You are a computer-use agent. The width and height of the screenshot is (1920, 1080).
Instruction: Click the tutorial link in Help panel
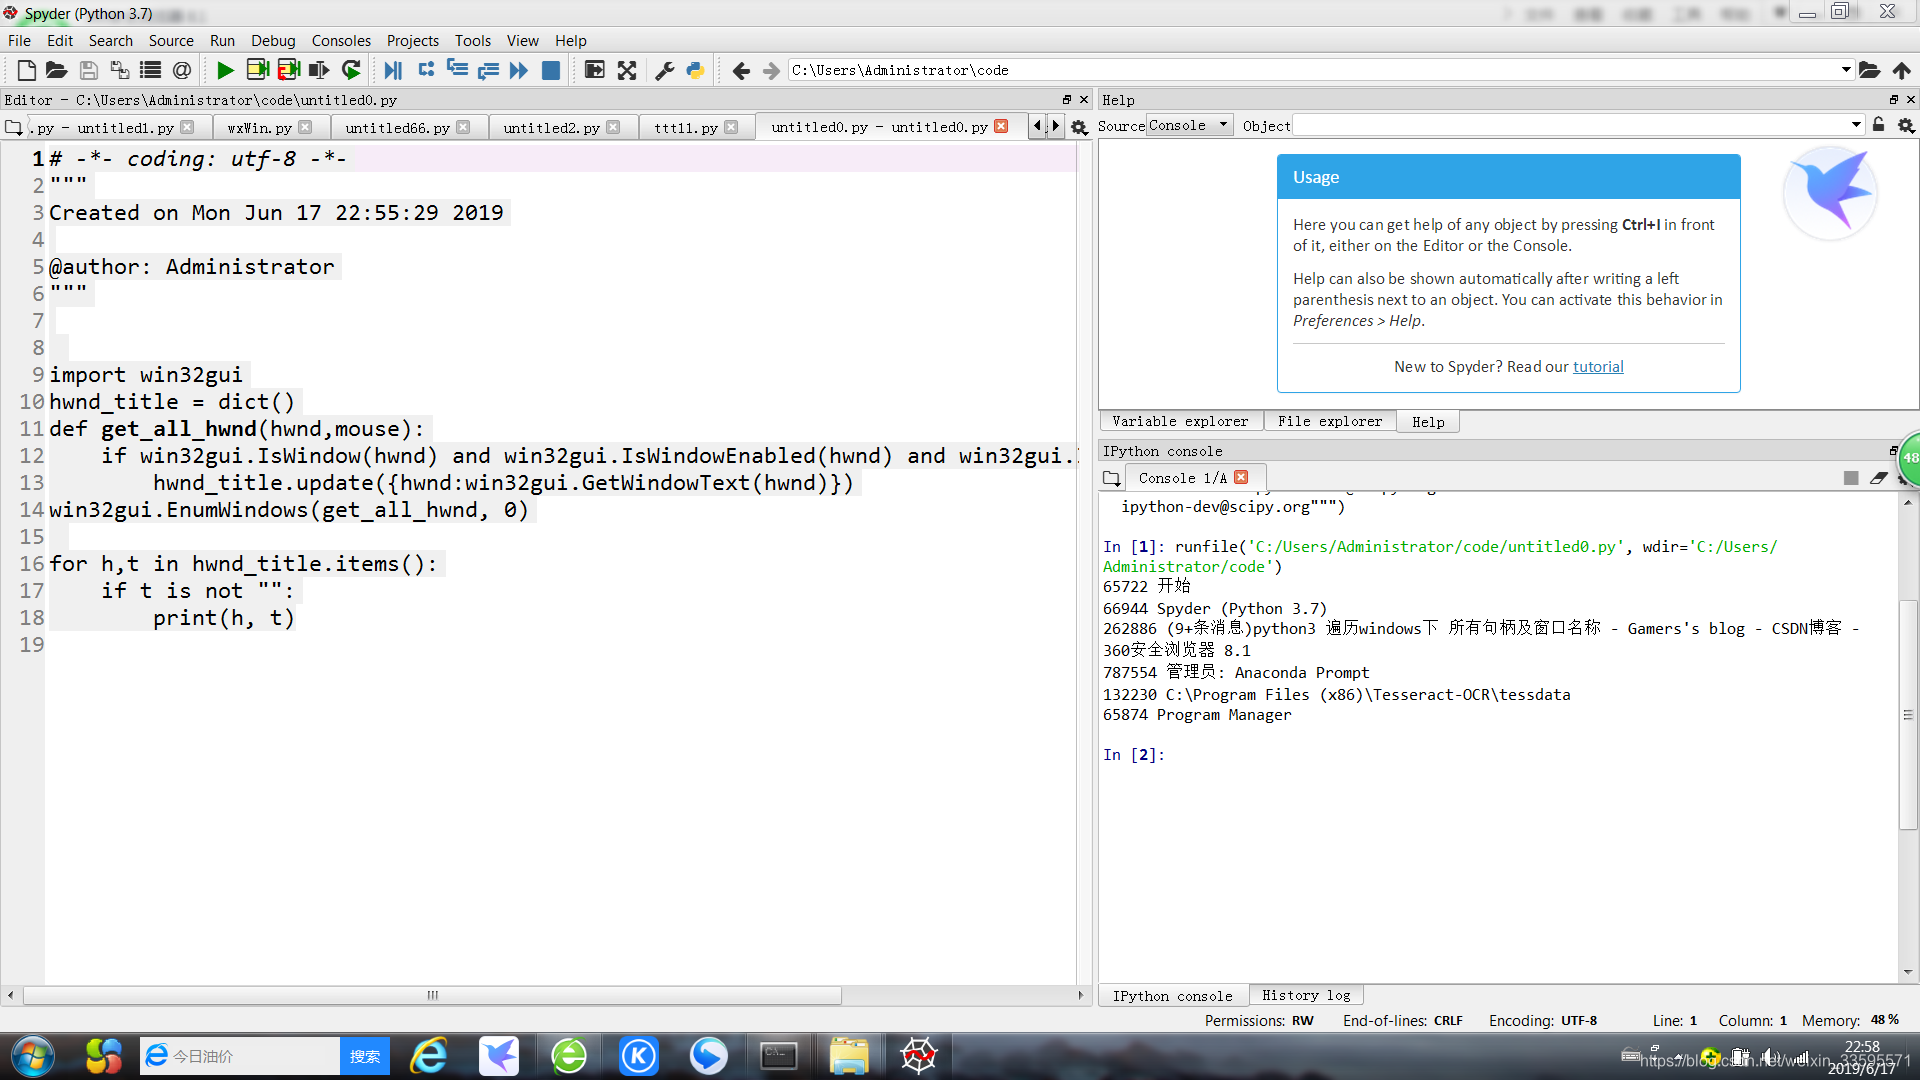[x=1596, y=367]
